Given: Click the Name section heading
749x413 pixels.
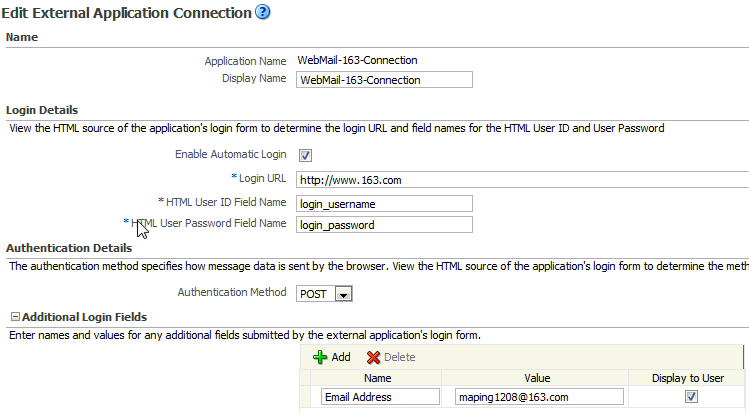Looking at the screenshot, I should tap(22, 37).
